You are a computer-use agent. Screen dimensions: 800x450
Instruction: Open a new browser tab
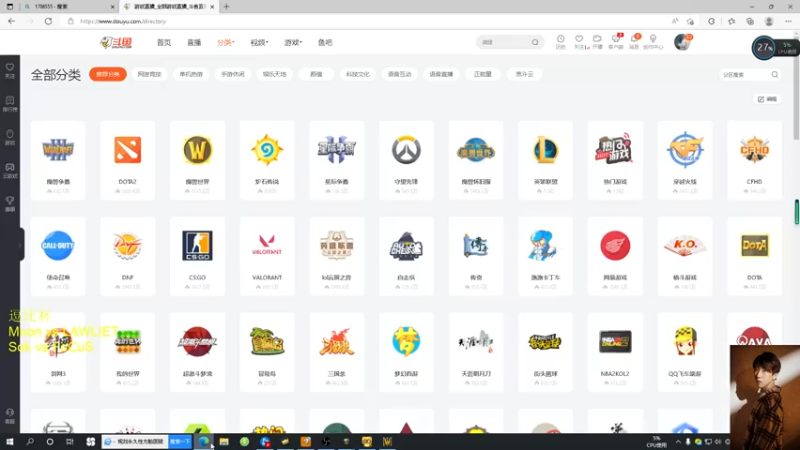227,7
